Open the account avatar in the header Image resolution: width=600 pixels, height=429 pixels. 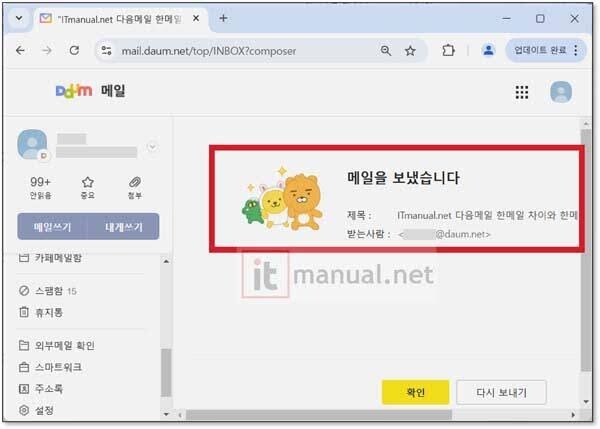(561, 92)
